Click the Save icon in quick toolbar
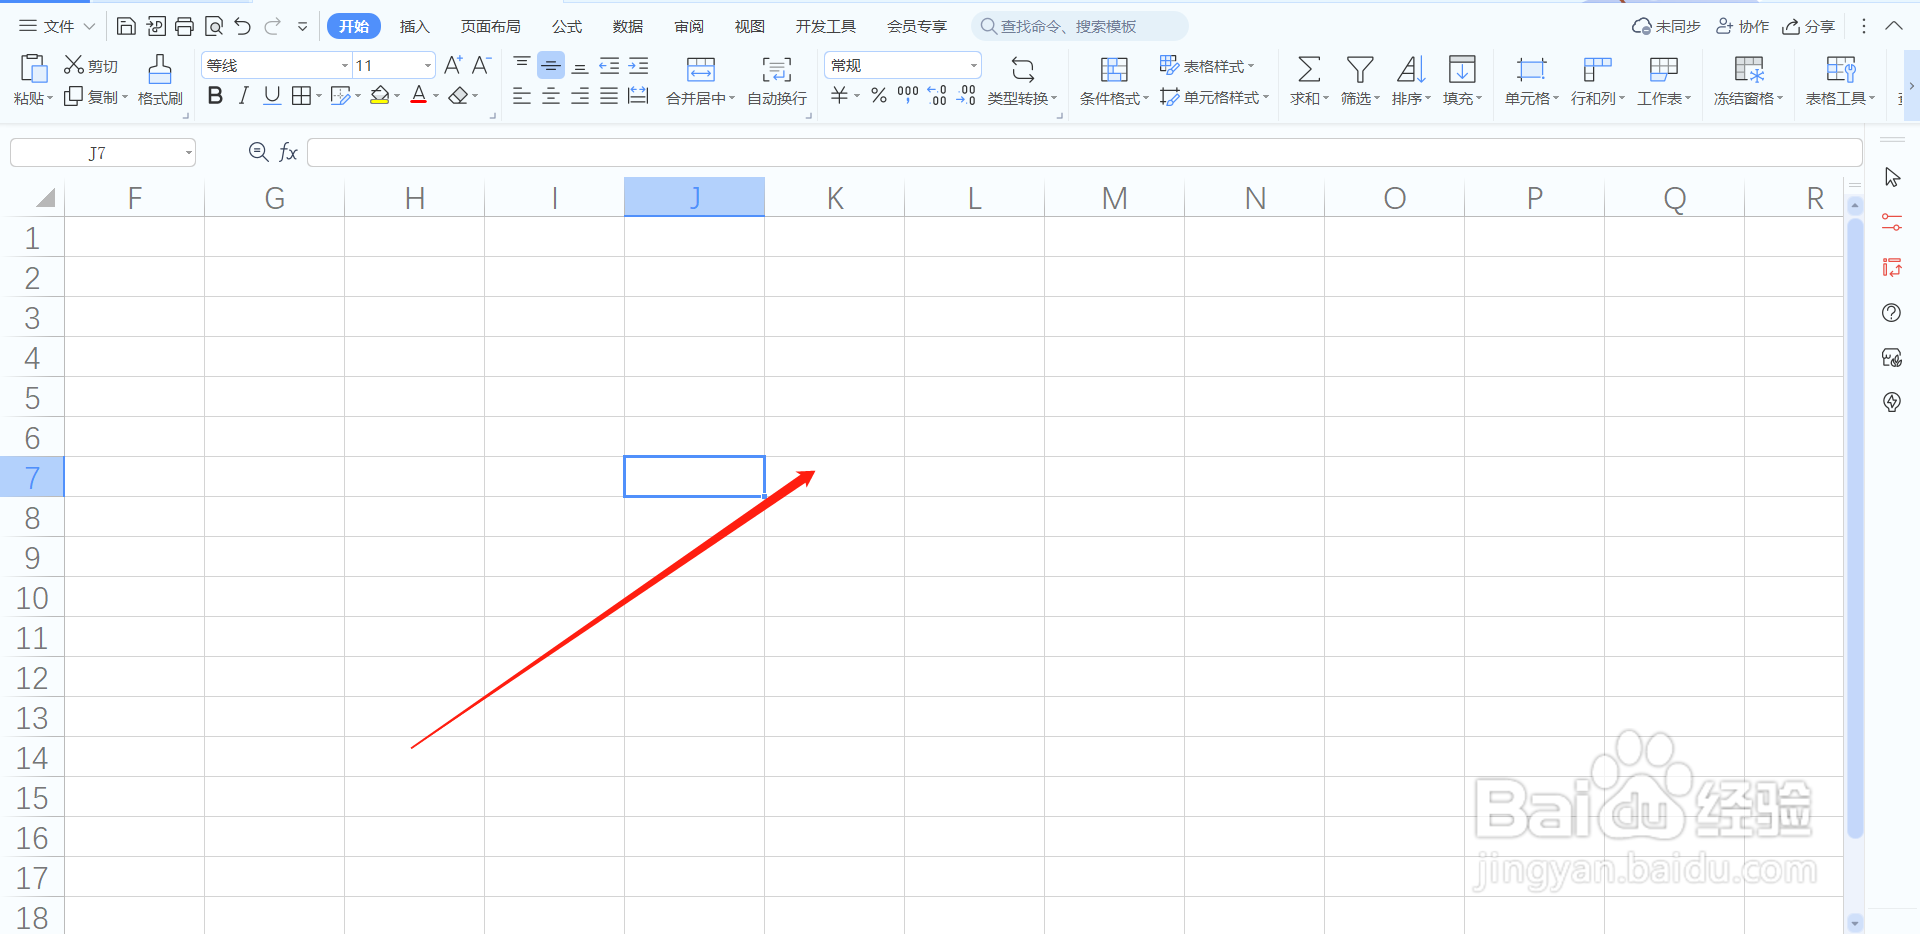The height and width of the screenshot is (934, 1920). (126, 26)
